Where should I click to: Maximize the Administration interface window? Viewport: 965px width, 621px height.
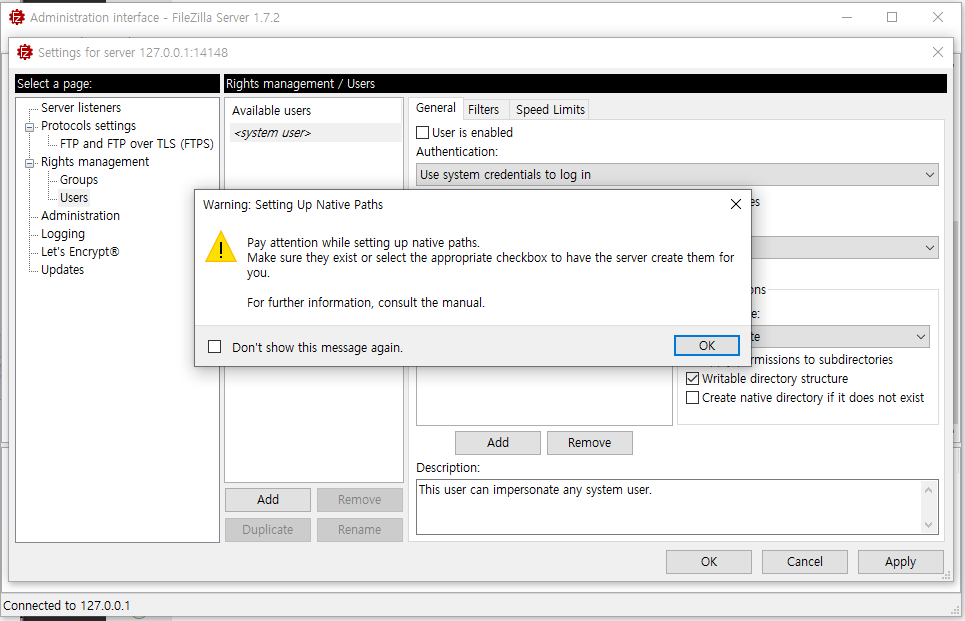pos(892,17)
